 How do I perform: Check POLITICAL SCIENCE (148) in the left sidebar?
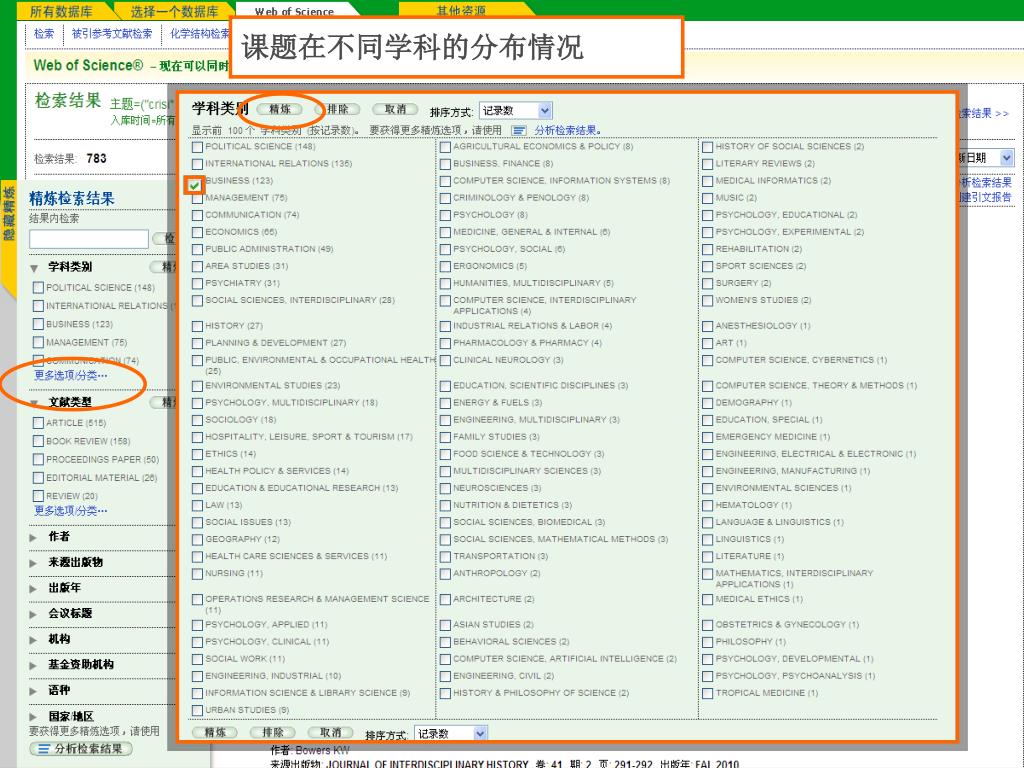39,288
